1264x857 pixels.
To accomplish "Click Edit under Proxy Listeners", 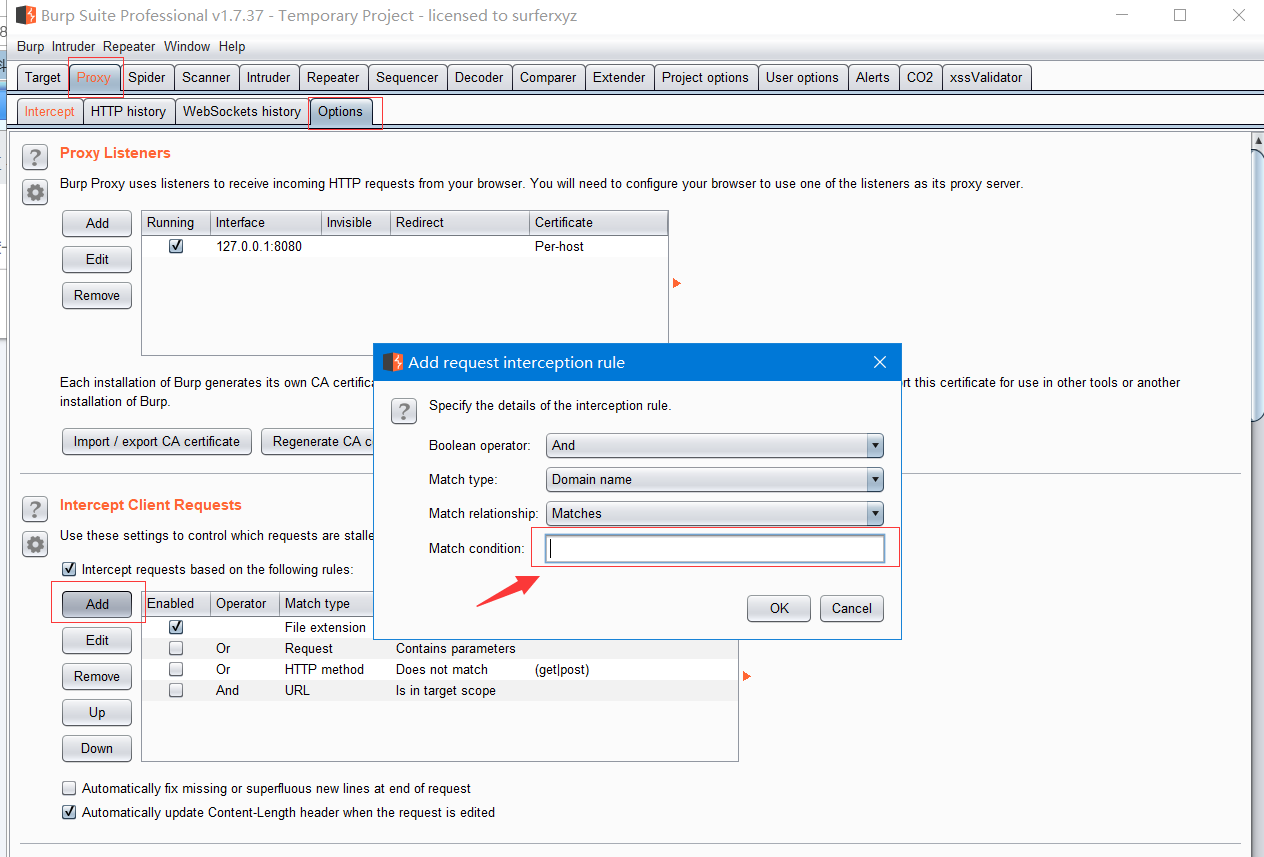I will tap(97, 259).
